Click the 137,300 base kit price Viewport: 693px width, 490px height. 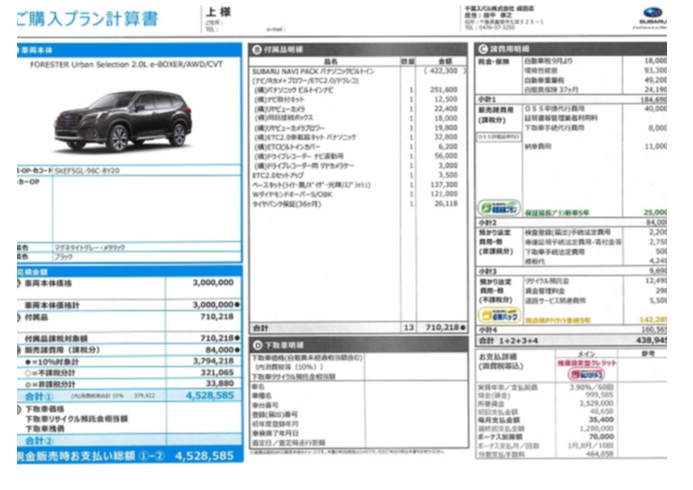coord(444,185)
